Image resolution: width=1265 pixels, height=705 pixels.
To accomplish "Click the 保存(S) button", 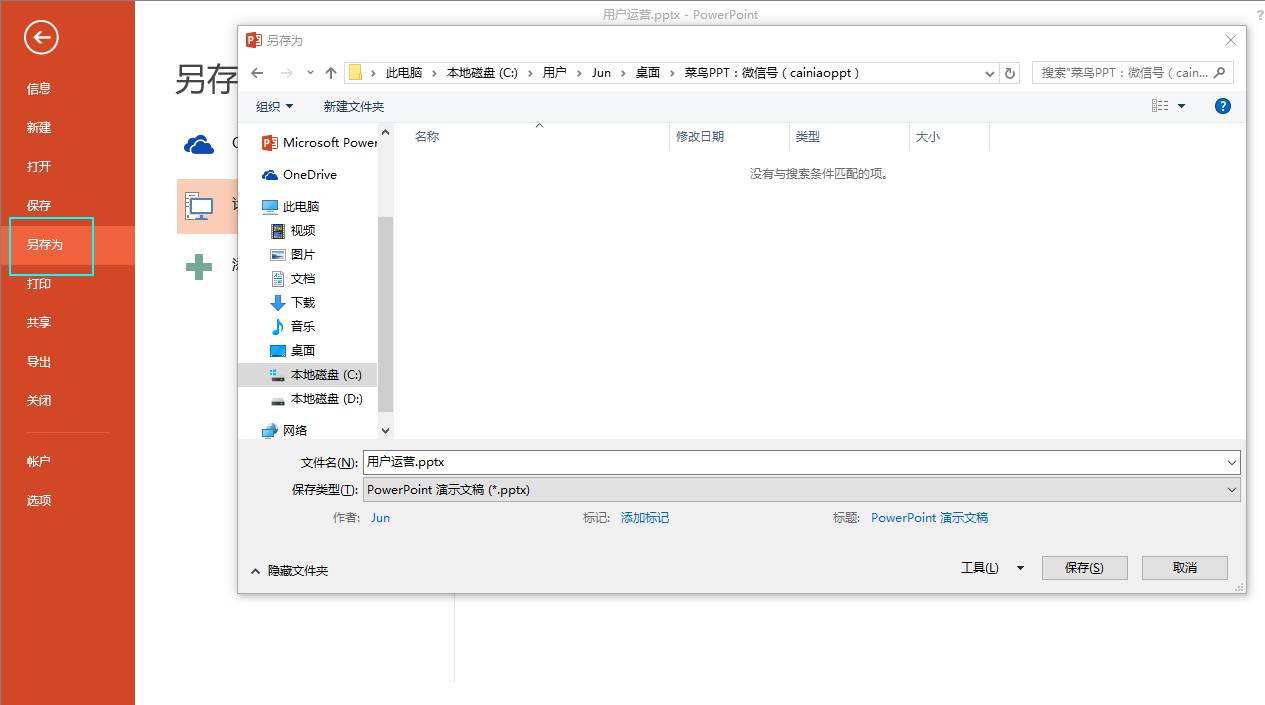I will coord(1084,567).
